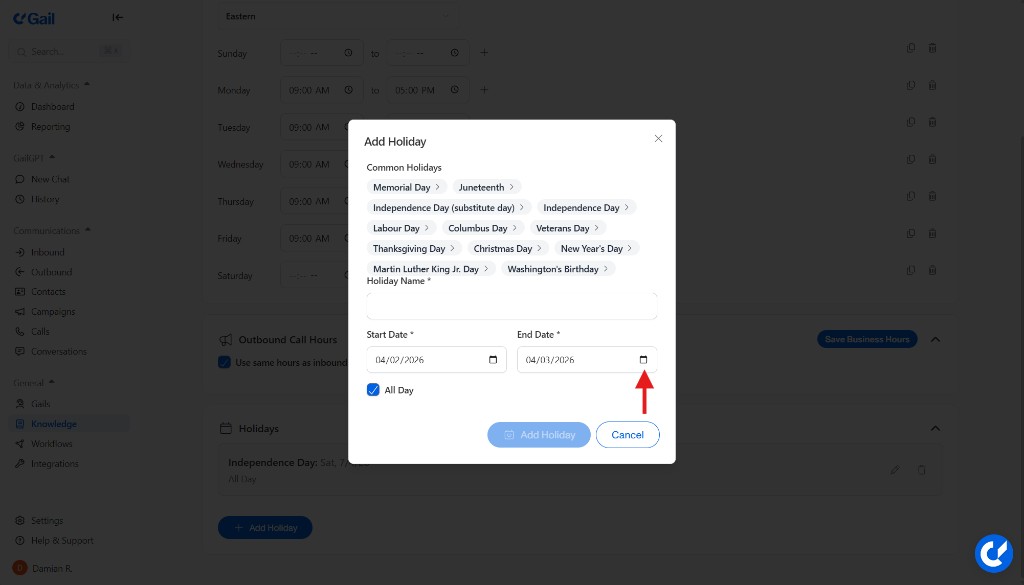The width and height of the screenshot is (1024, 585).
Task: Add a time slot for Monday
Action: tap(484, 89)
